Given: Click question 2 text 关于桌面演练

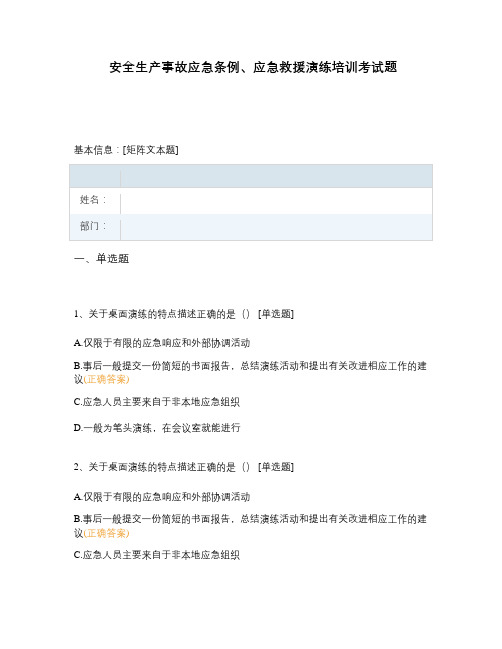Looking at the screenshot, I should pos(162,467).
